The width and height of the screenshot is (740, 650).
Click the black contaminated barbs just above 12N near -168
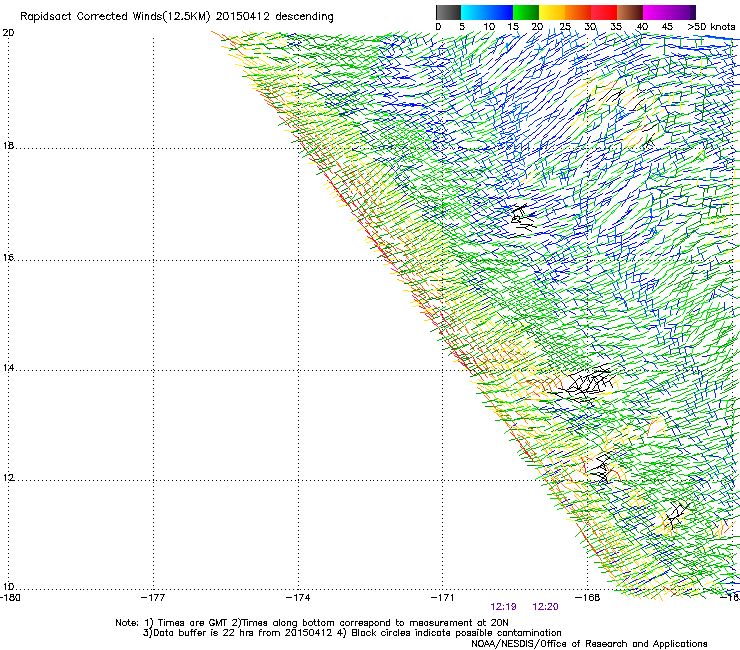pyautogui.click(x=600, y=467)
